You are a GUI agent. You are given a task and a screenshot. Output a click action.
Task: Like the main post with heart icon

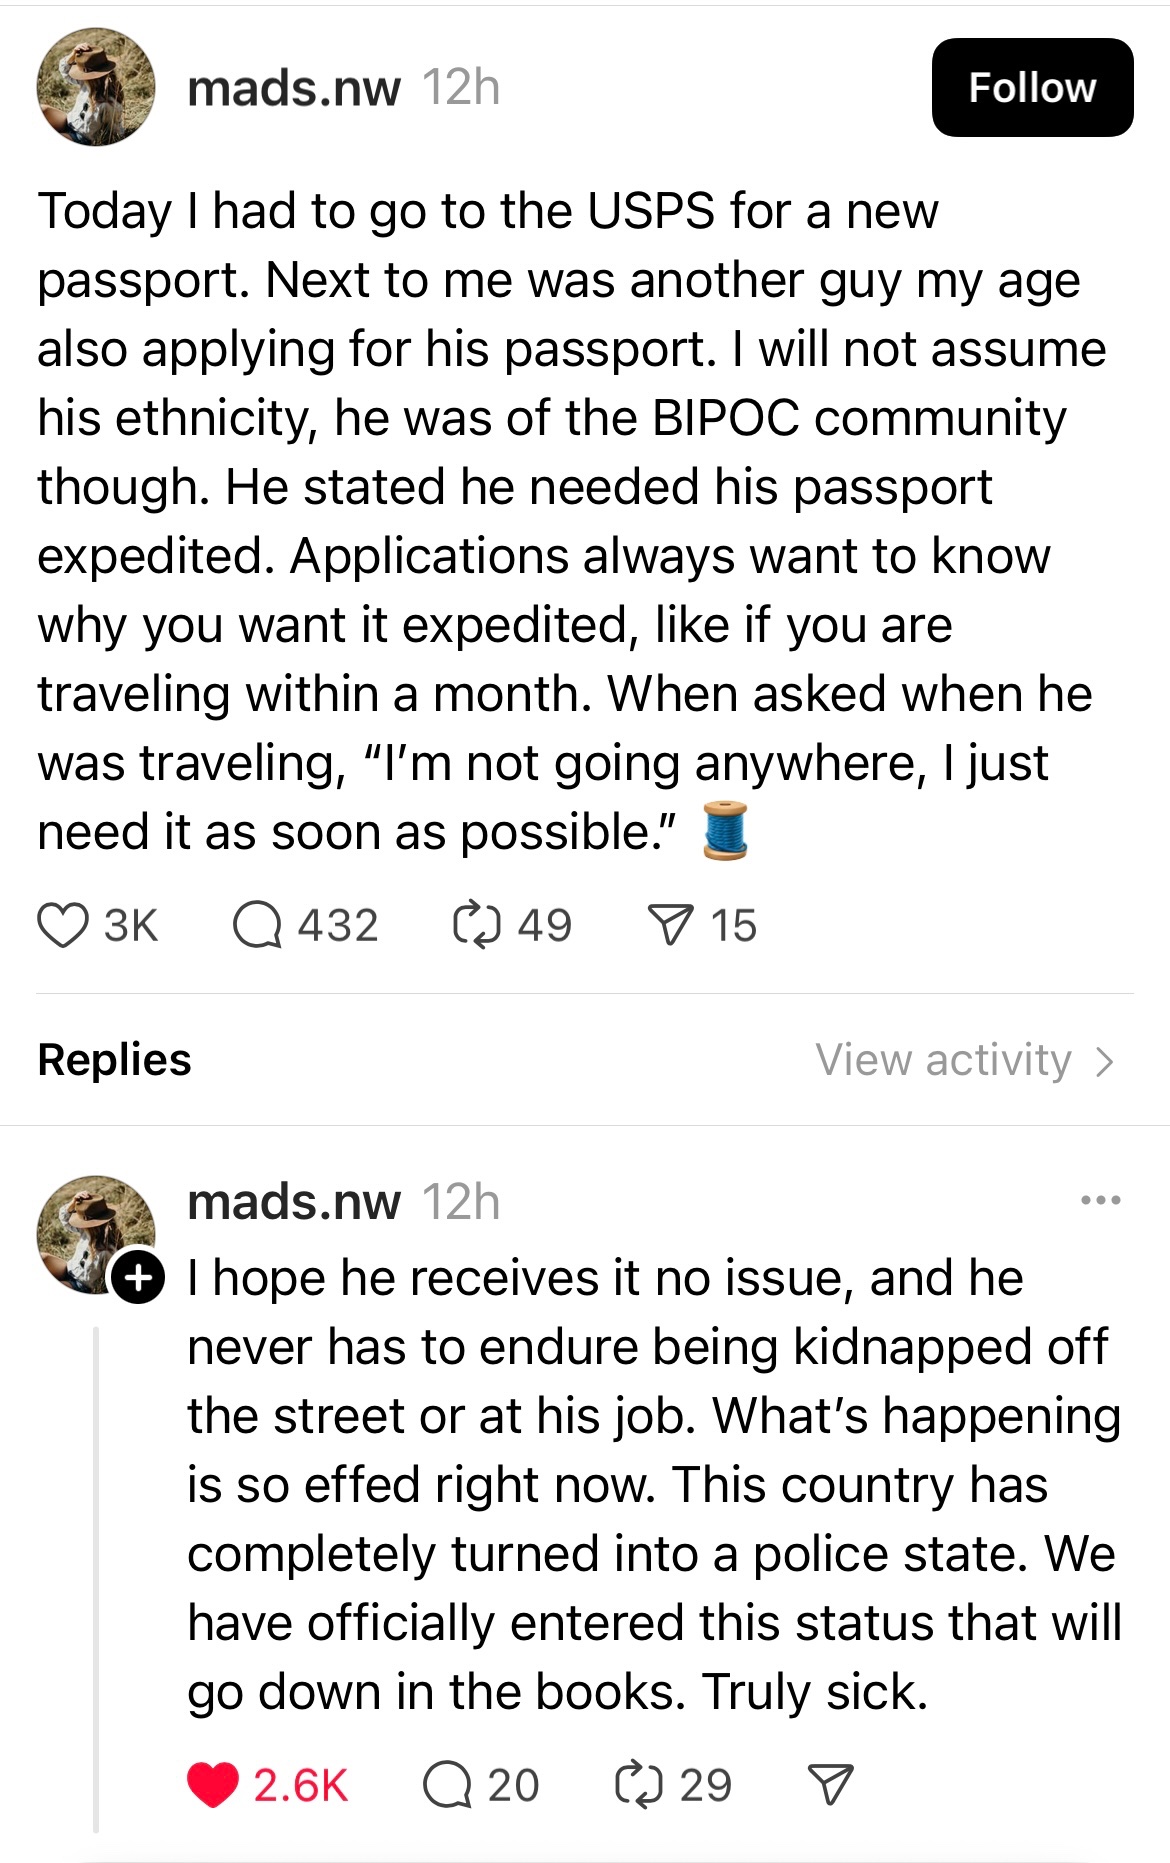click(x=63, y=925)
